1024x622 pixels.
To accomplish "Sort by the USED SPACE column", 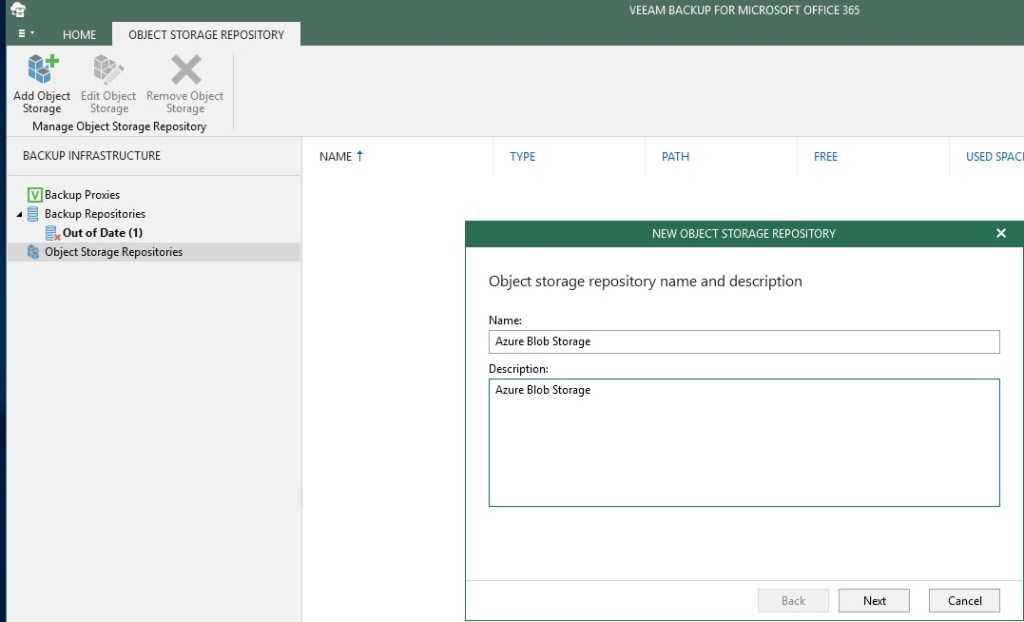I will click(995, 157).
